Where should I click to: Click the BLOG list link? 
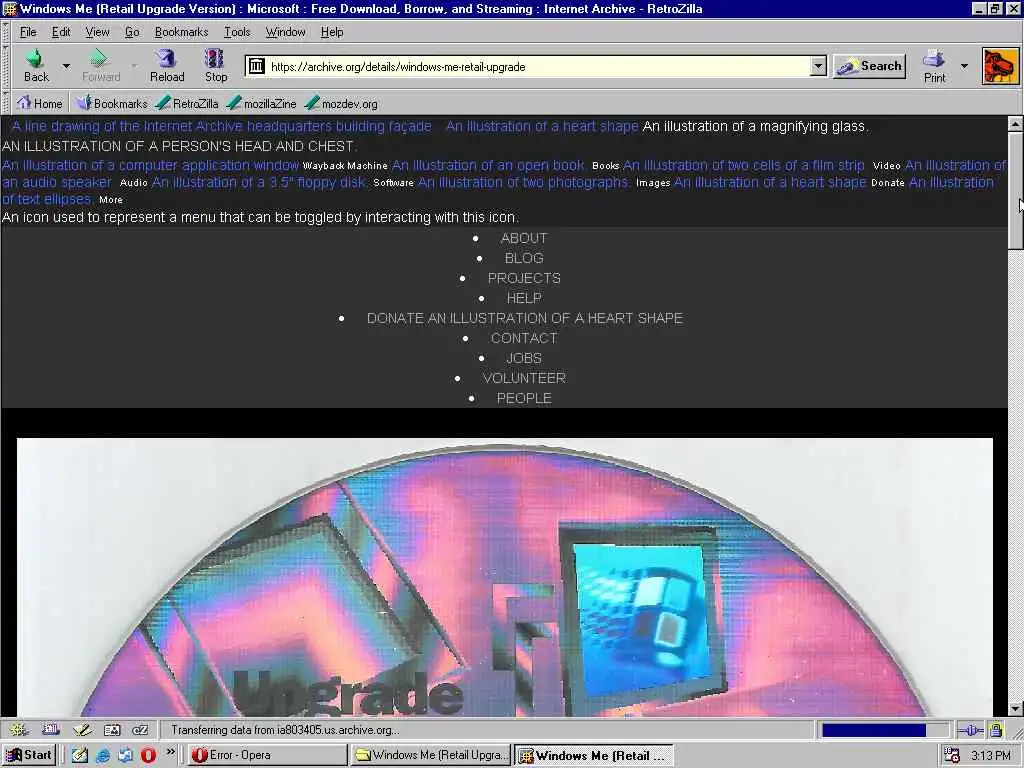(x=524, y=259)
